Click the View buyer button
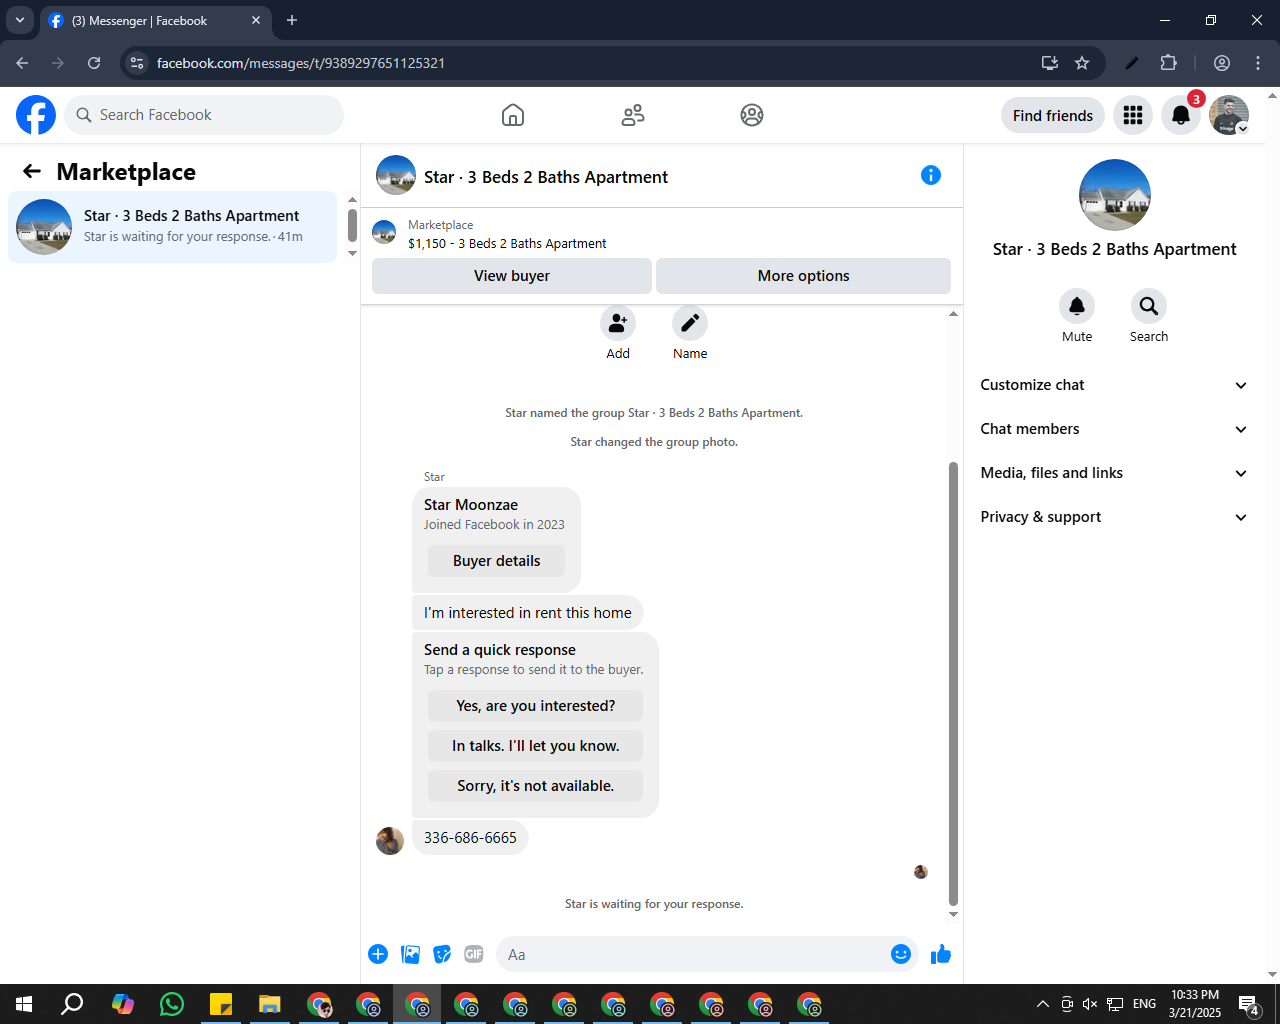The image size is (1280, 1024). (x=512, y=276)
